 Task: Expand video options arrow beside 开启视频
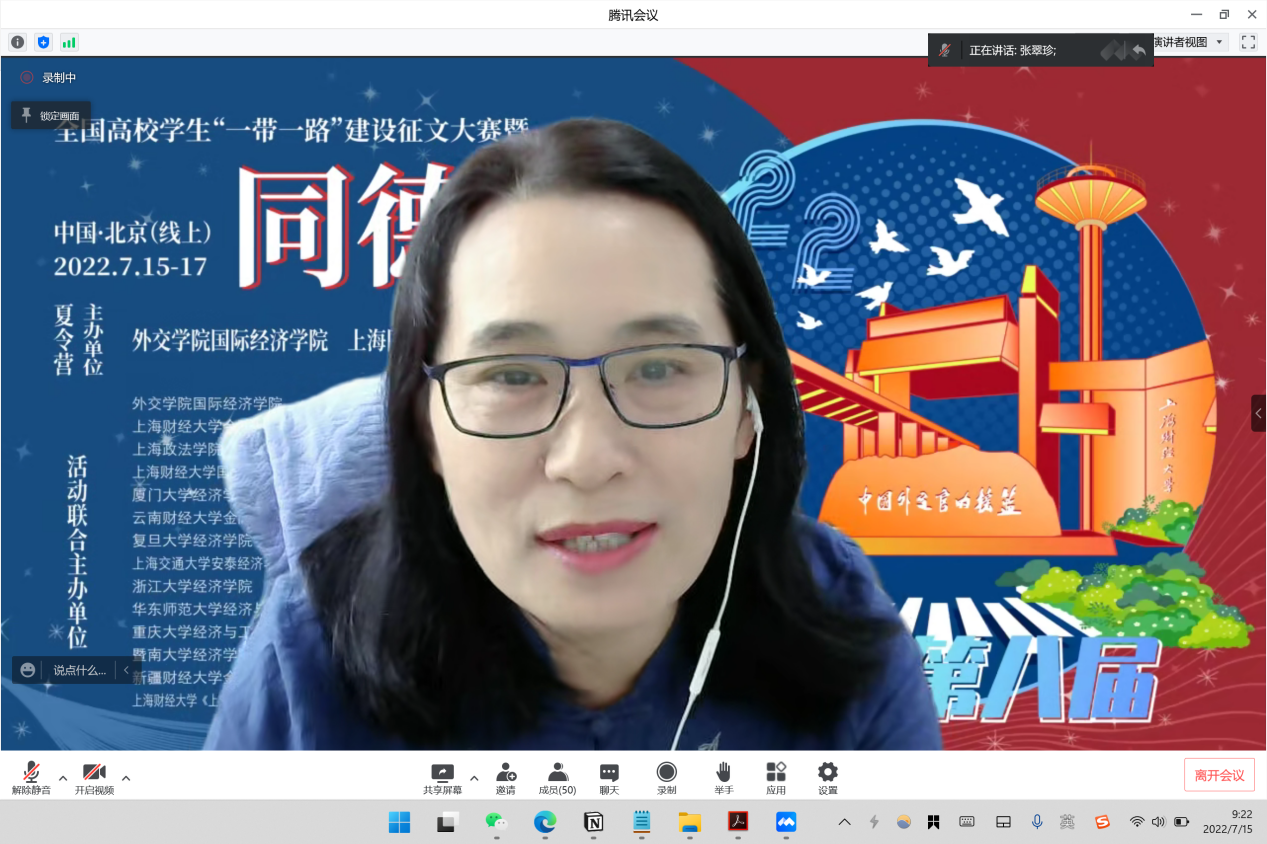point(126,777)
